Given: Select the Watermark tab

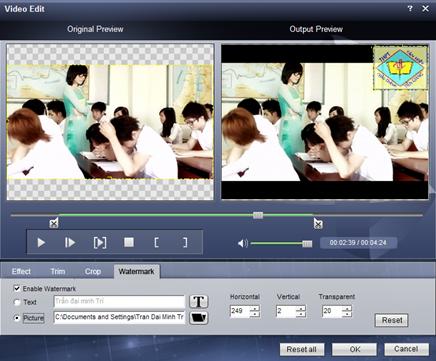Looking at the screenshot, I should (x=137, y=271).
